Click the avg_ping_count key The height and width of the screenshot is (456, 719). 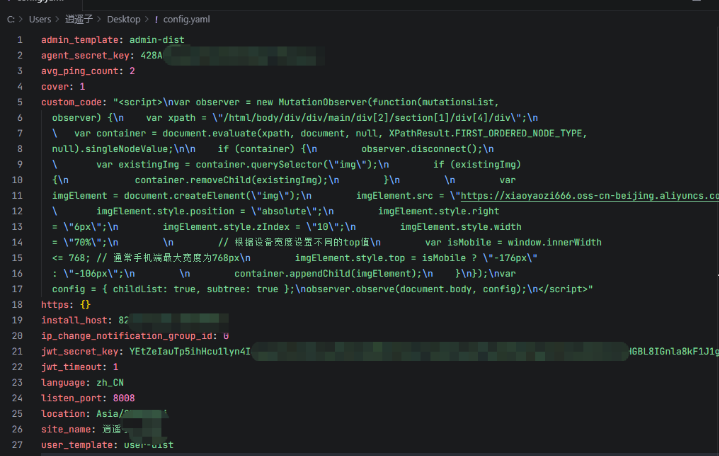80,71
